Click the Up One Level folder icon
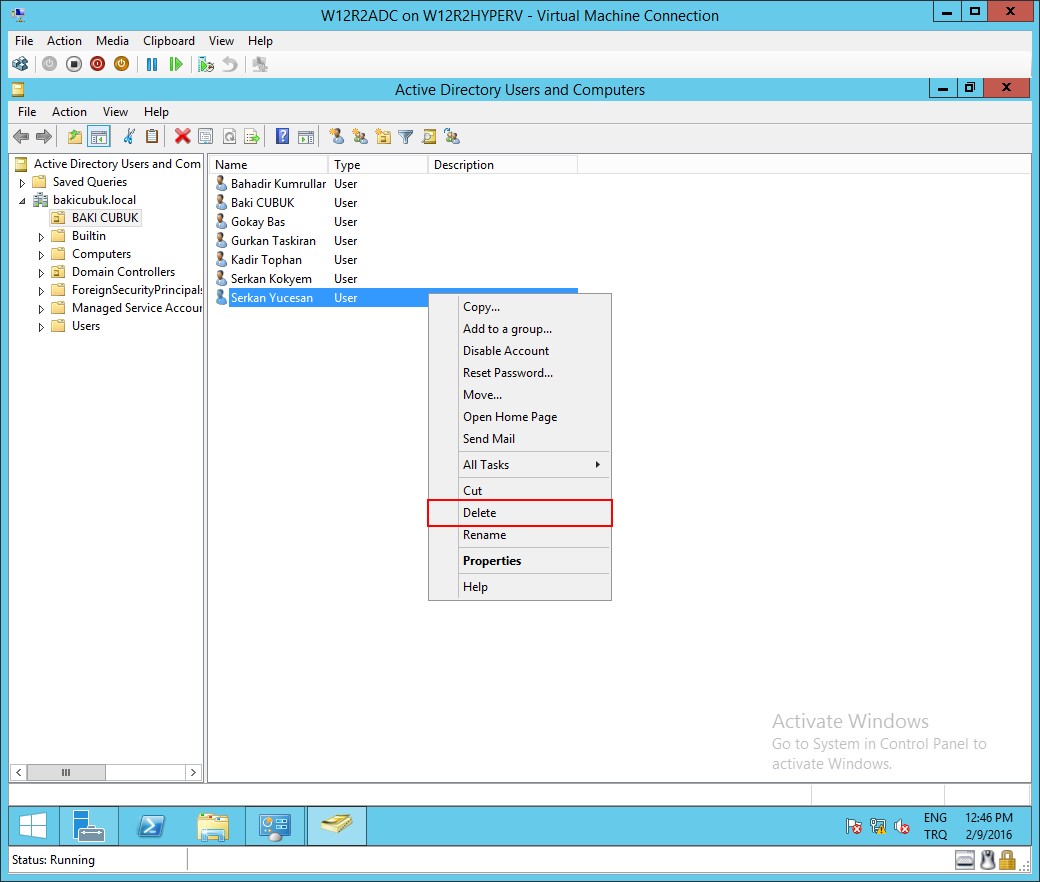 (x=75, y=137)
